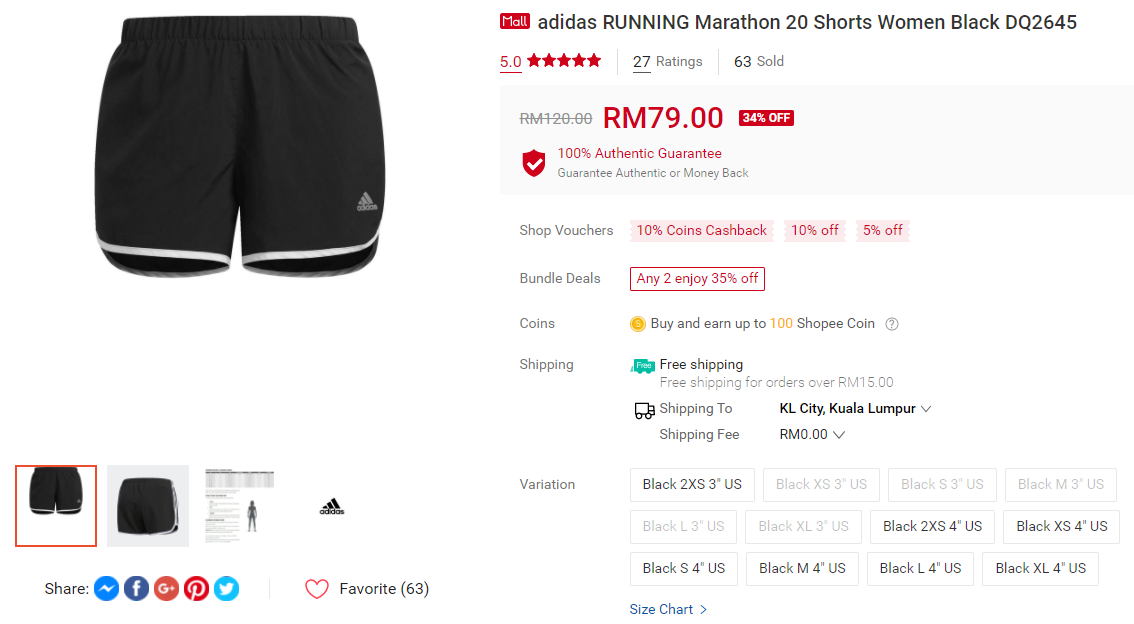Expand the RM0.00 shipping fee details
The image size is (1134, 624).
click(x=812, y=435)
